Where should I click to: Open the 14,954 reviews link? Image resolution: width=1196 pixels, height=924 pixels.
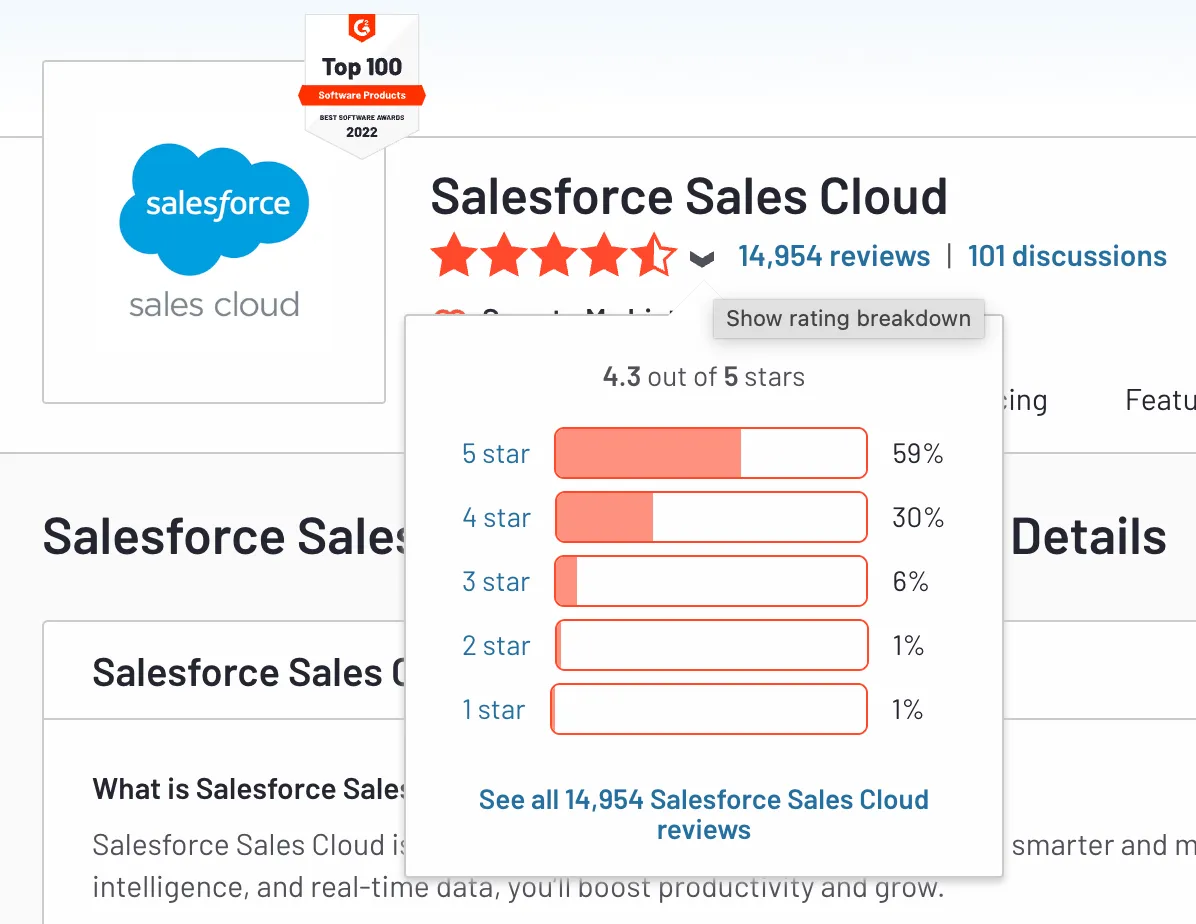coord(834,256)
